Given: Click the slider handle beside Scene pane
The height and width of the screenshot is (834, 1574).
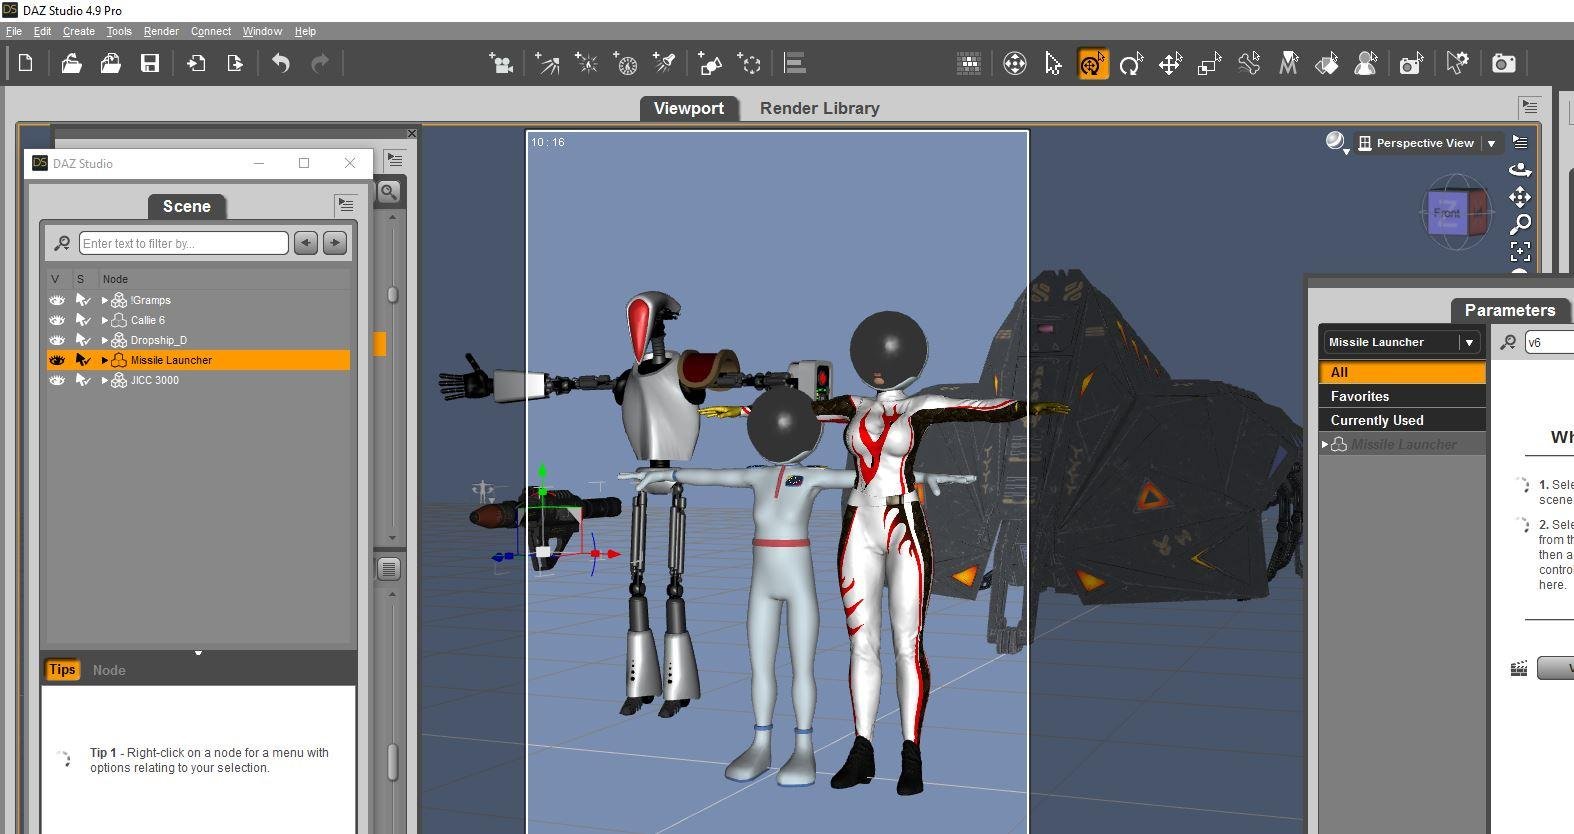Looking at the screenshot, I should coord(392,295).
